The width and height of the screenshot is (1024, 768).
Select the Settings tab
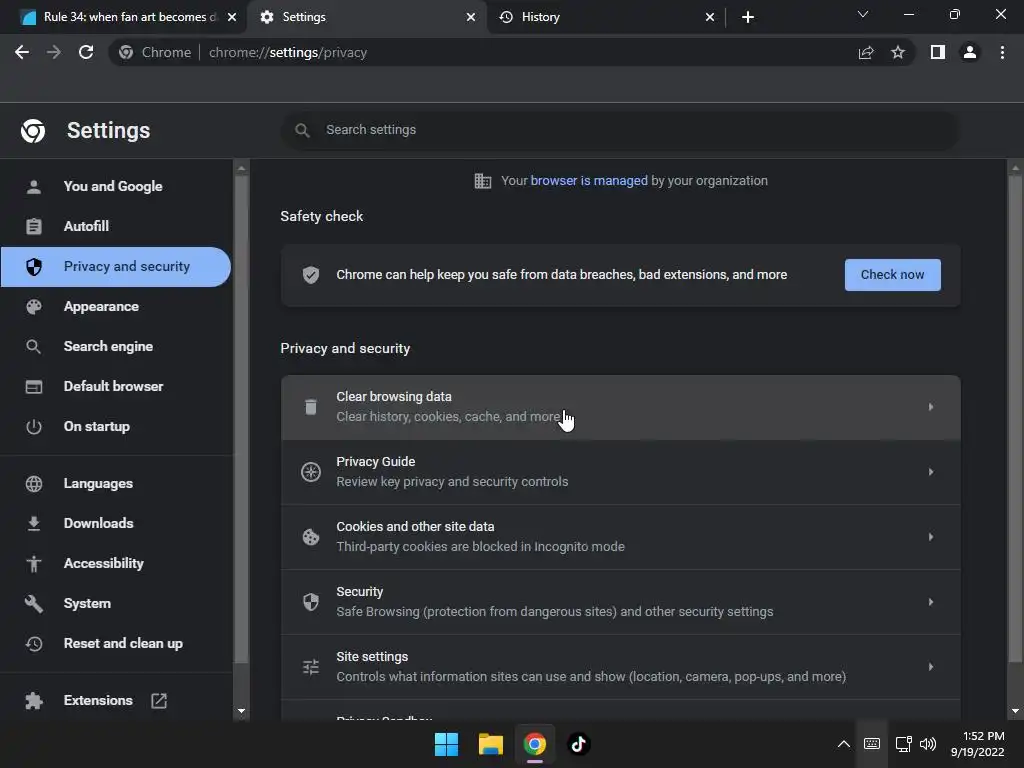pyautogui.click(x=366, y=17)
